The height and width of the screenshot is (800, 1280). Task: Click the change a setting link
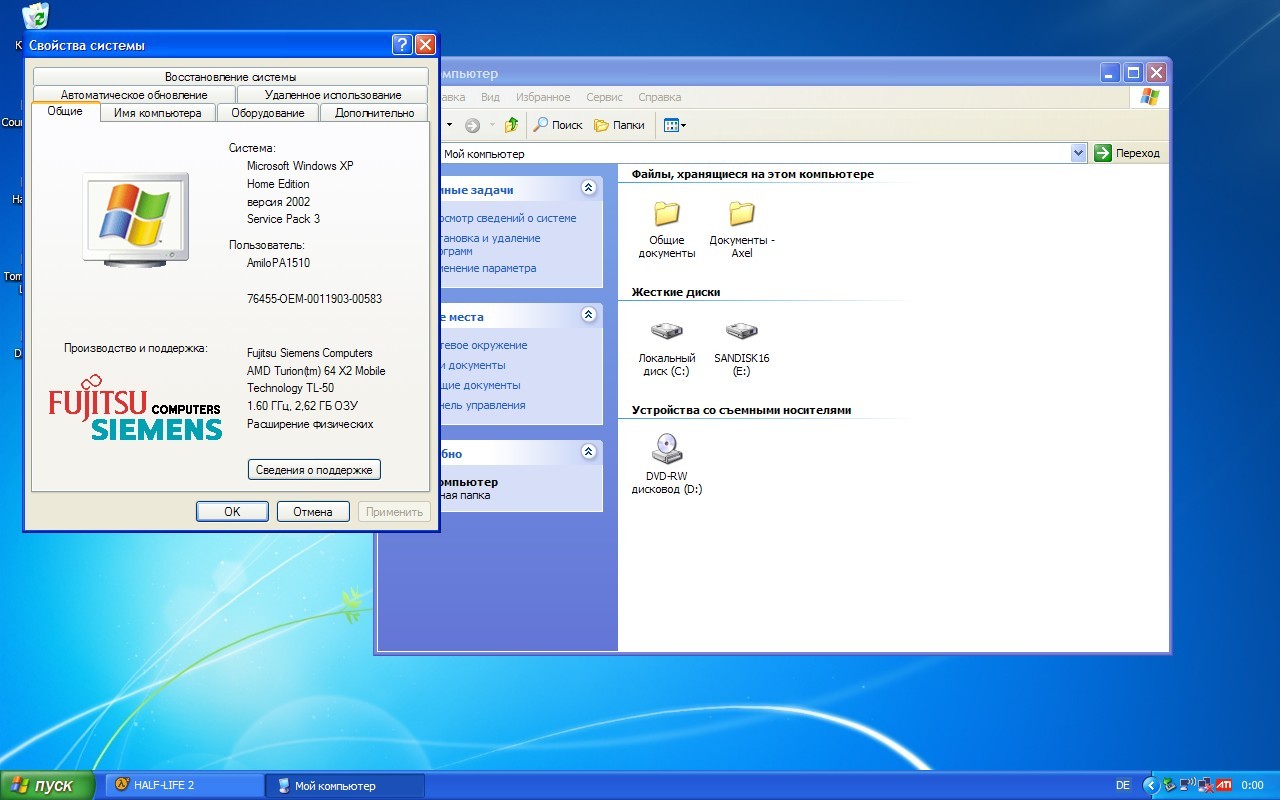[x=488, y=268]
